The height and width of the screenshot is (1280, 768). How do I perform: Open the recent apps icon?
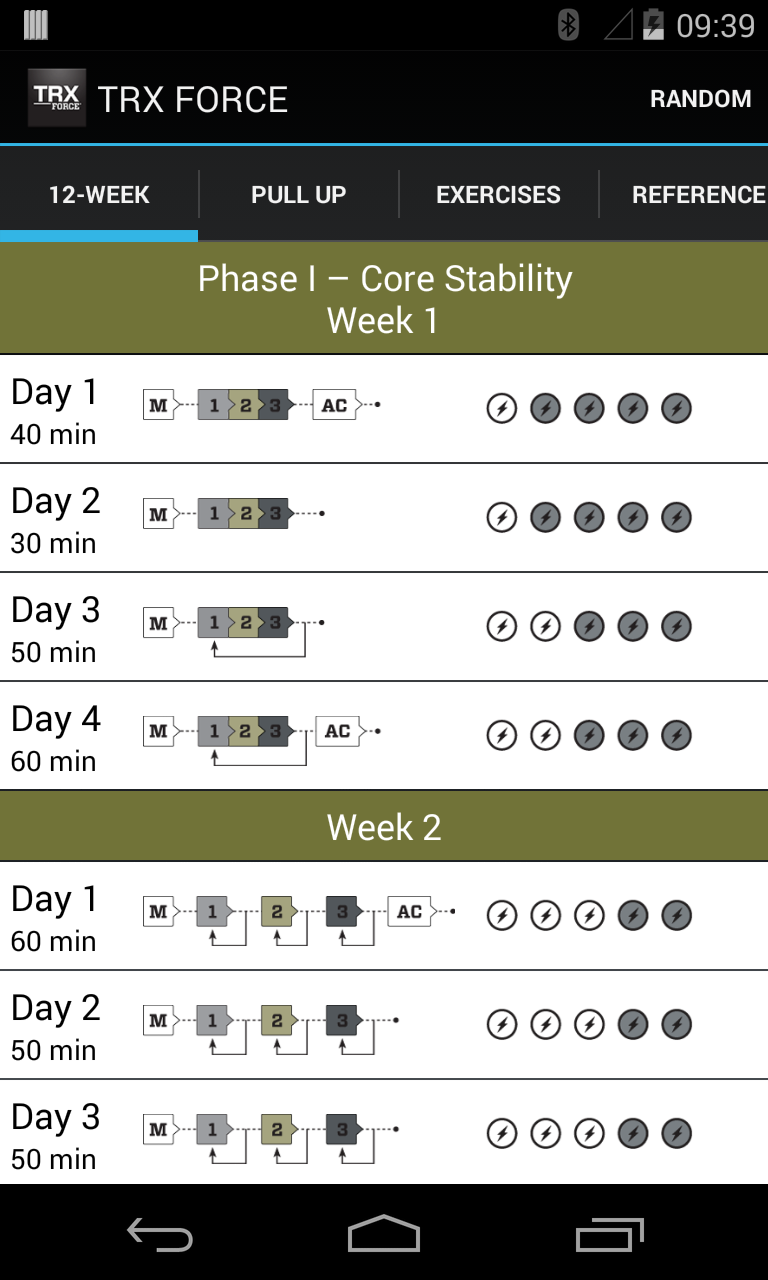tap(610, 1235)
